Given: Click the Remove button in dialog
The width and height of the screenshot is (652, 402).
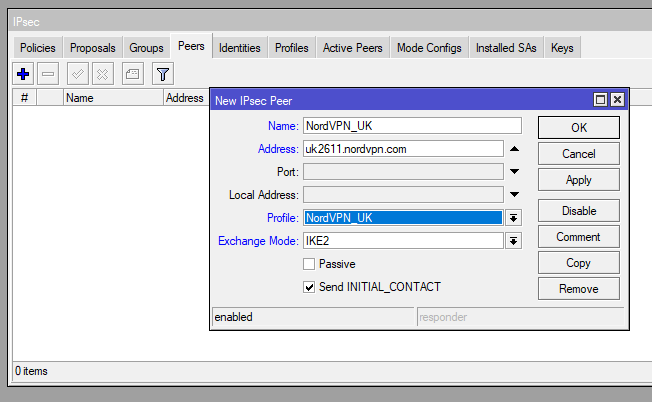Looking at the screenshot, I should click(579, 289).
